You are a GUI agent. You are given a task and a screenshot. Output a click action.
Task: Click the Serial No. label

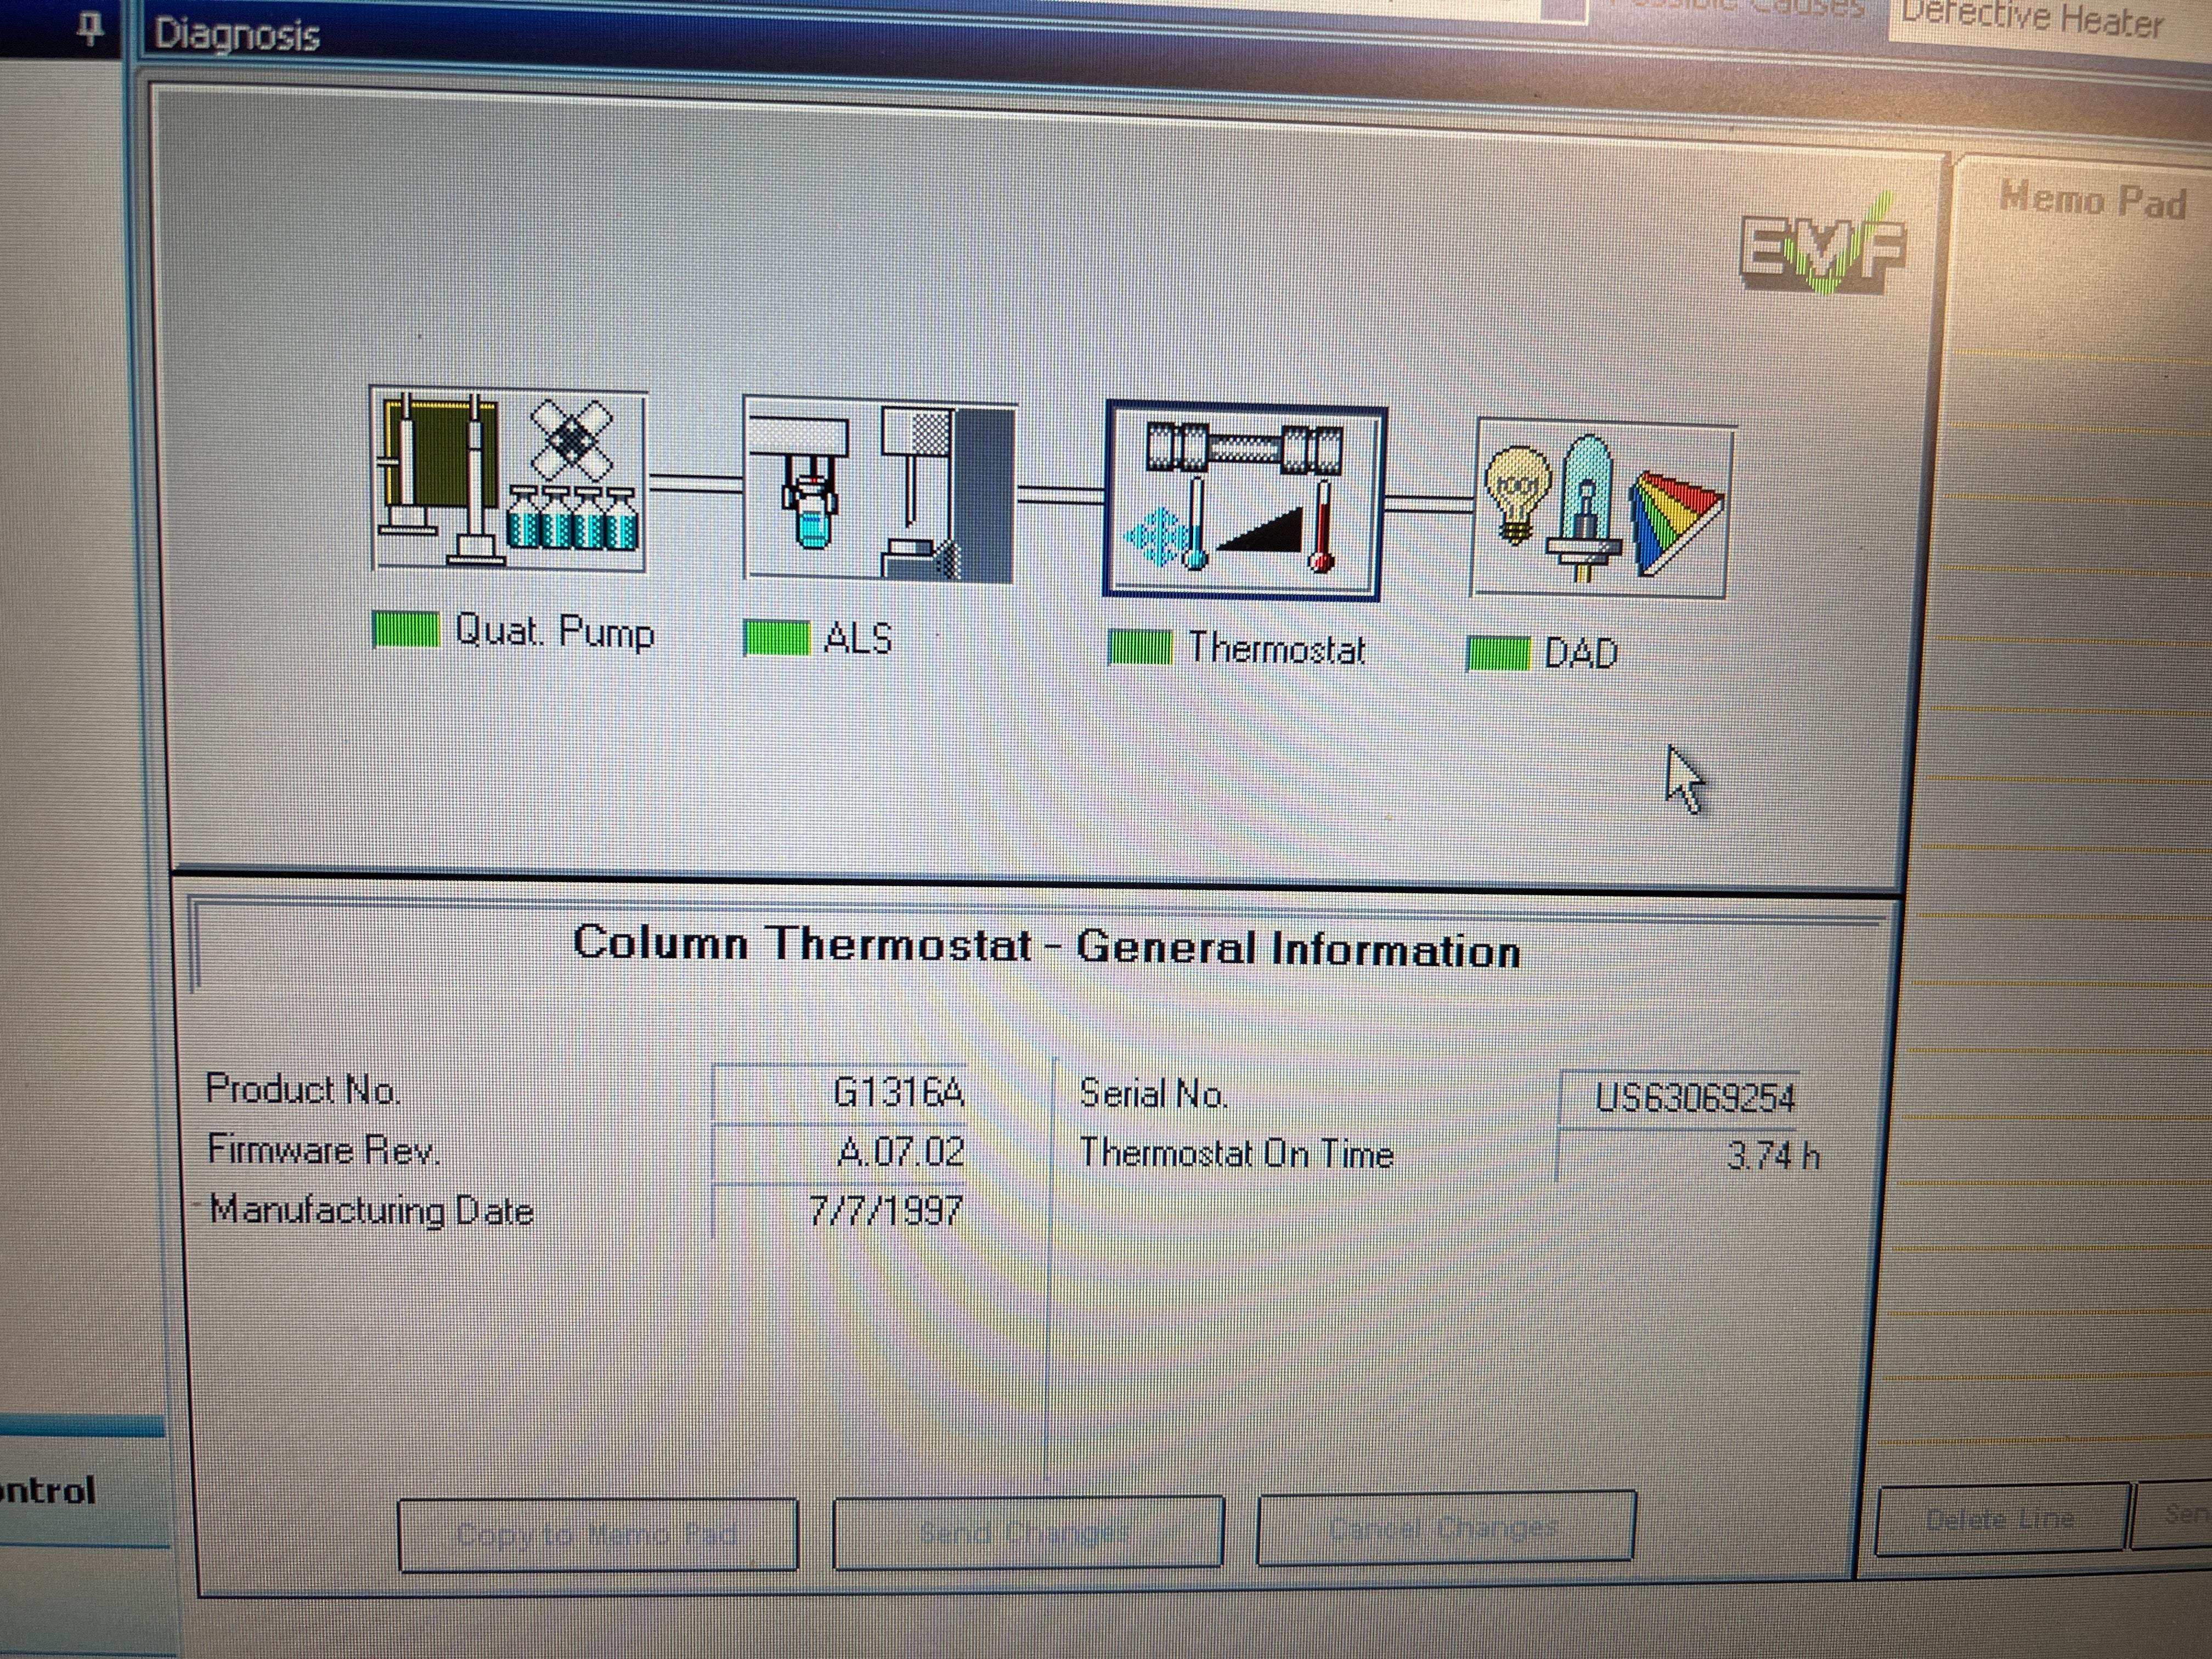[1153, 1094]
